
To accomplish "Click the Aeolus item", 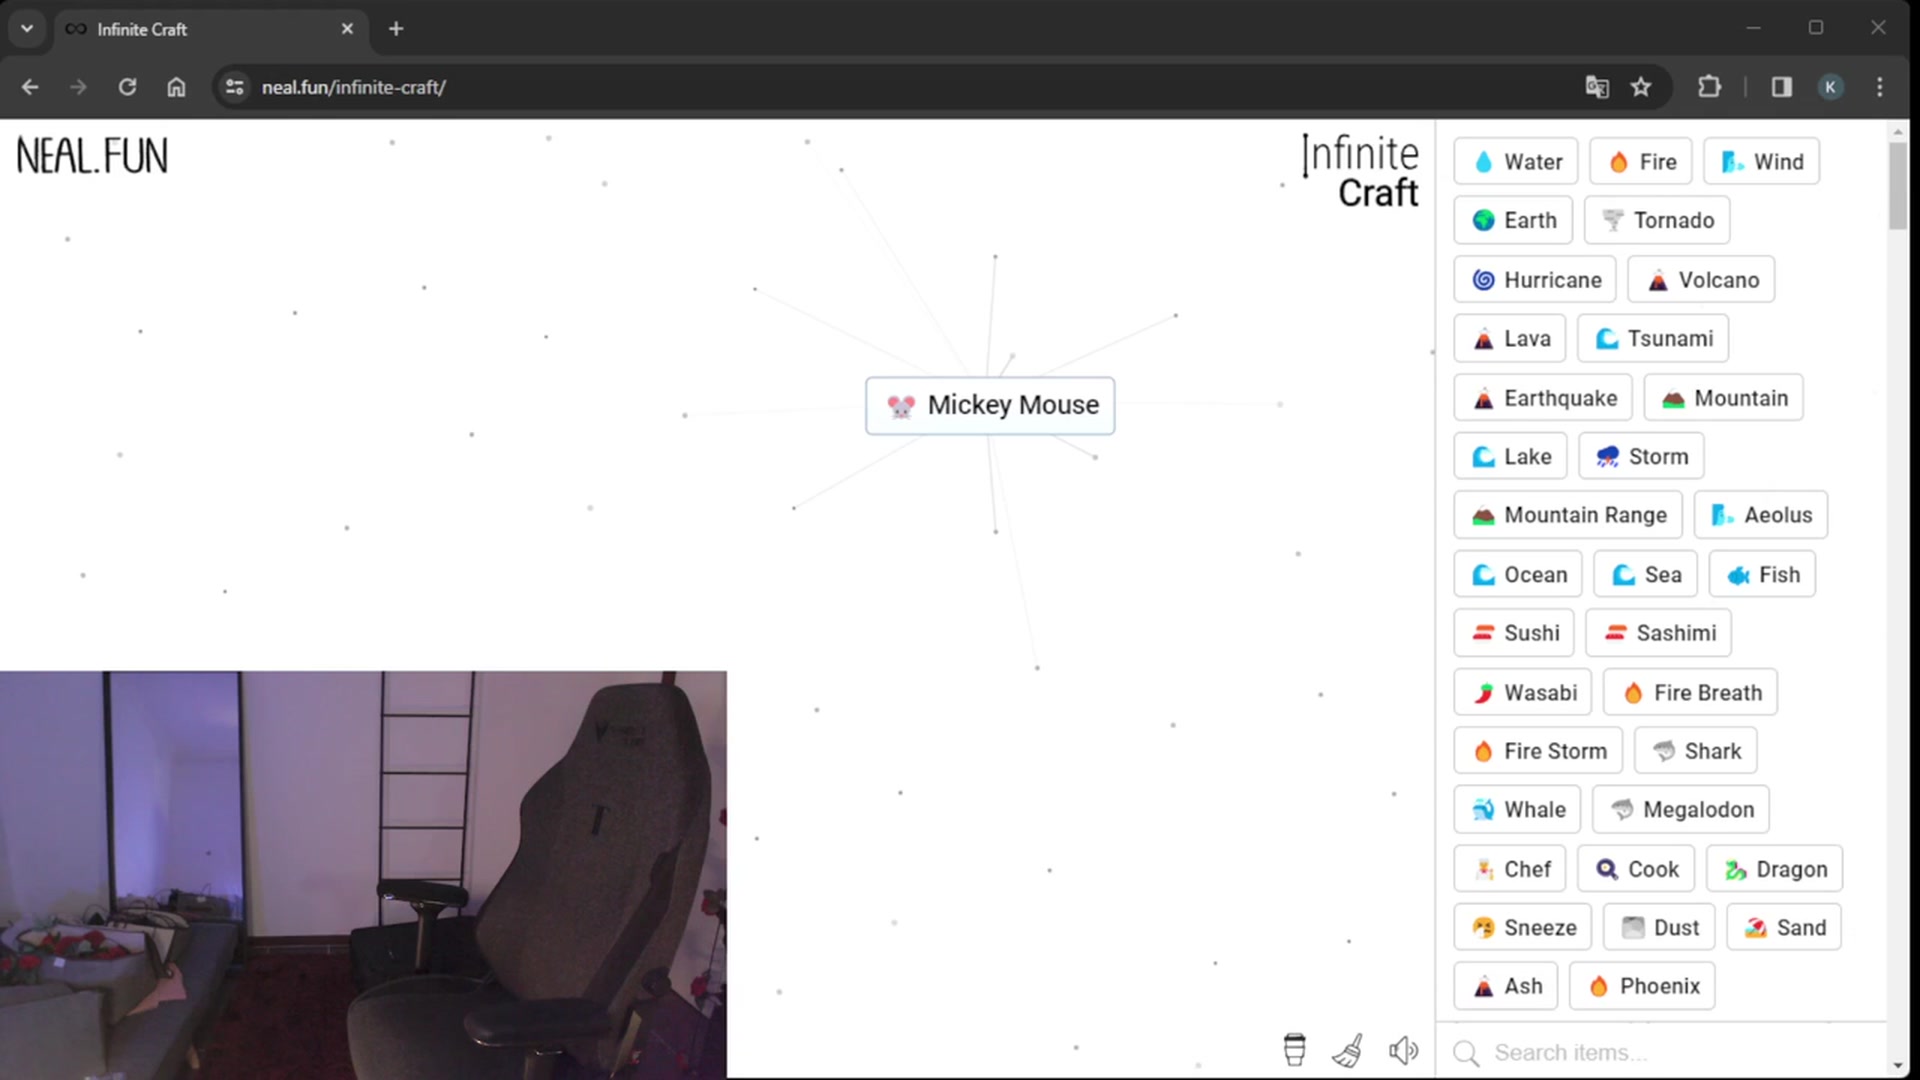I will click(1761, 515).
